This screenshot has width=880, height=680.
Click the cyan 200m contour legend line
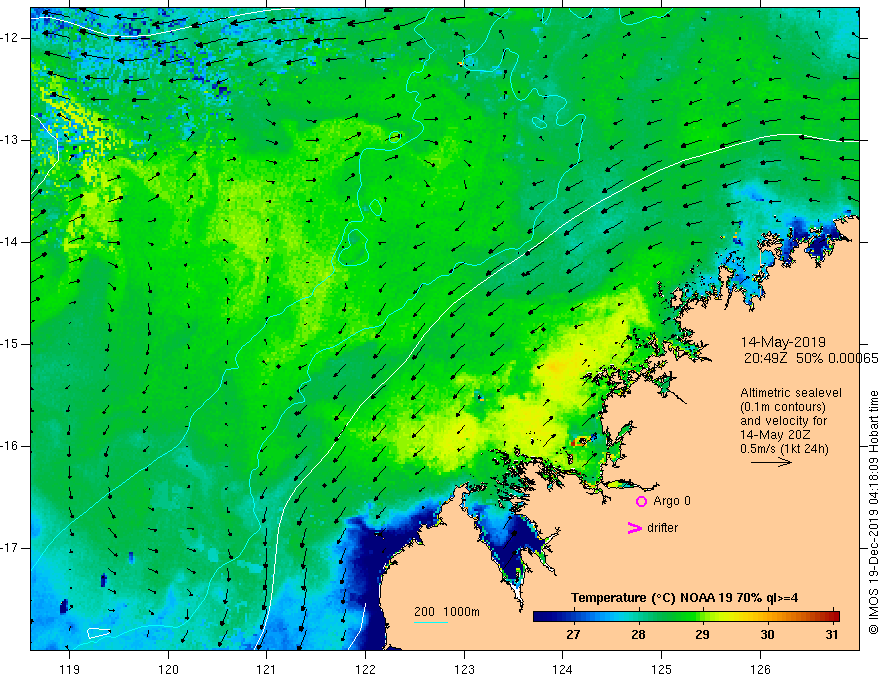(430, 622)
